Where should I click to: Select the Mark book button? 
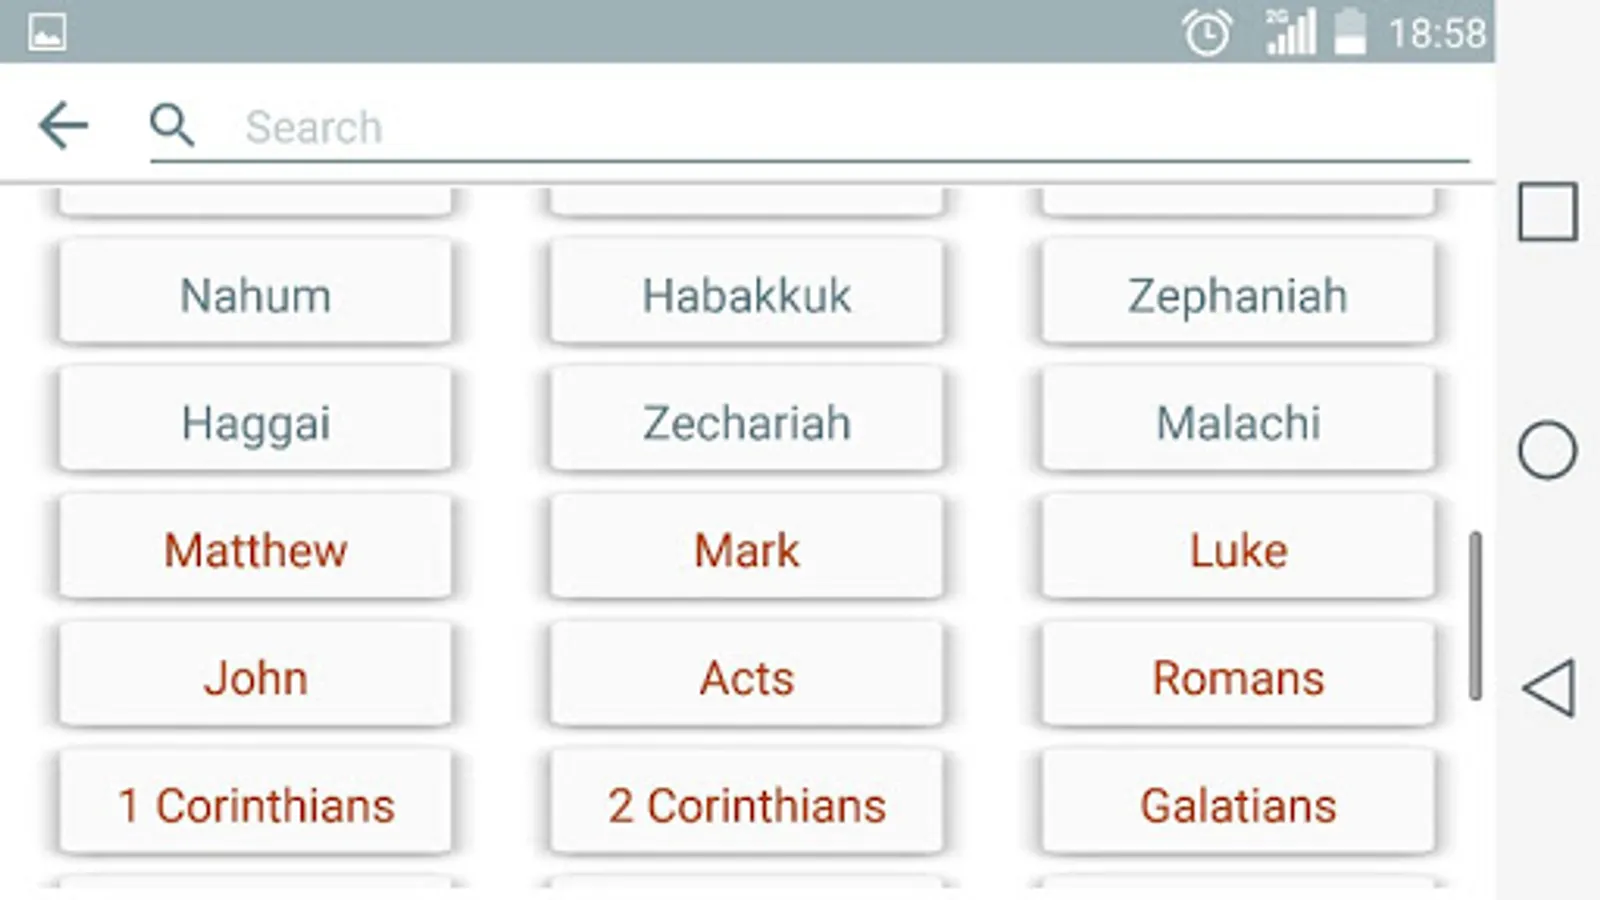click(746, 549)
